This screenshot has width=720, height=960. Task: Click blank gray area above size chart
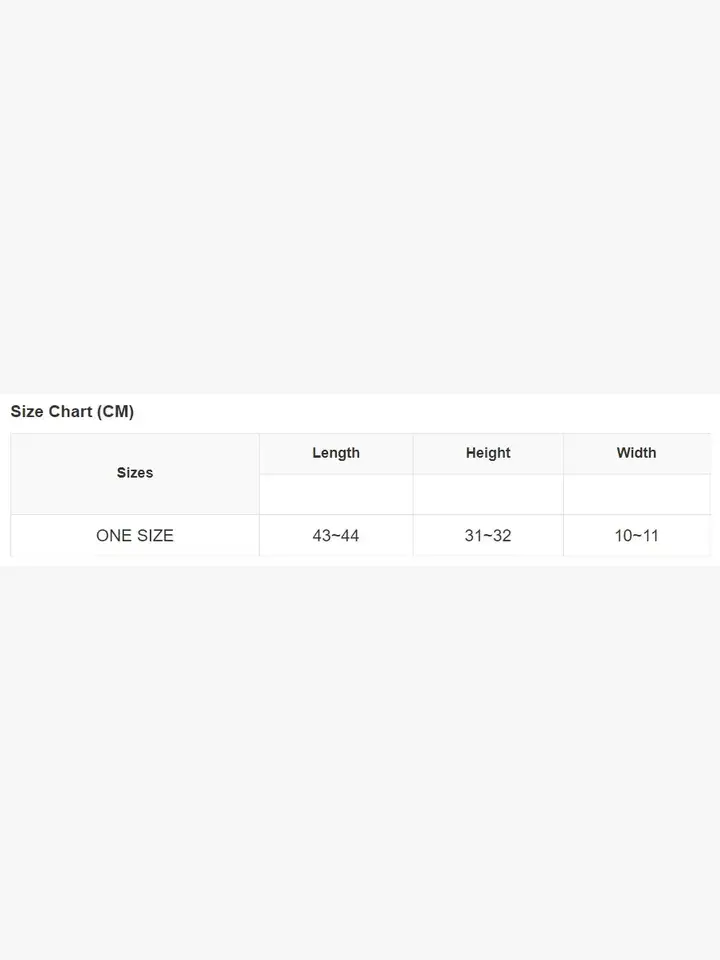[360, 200]
